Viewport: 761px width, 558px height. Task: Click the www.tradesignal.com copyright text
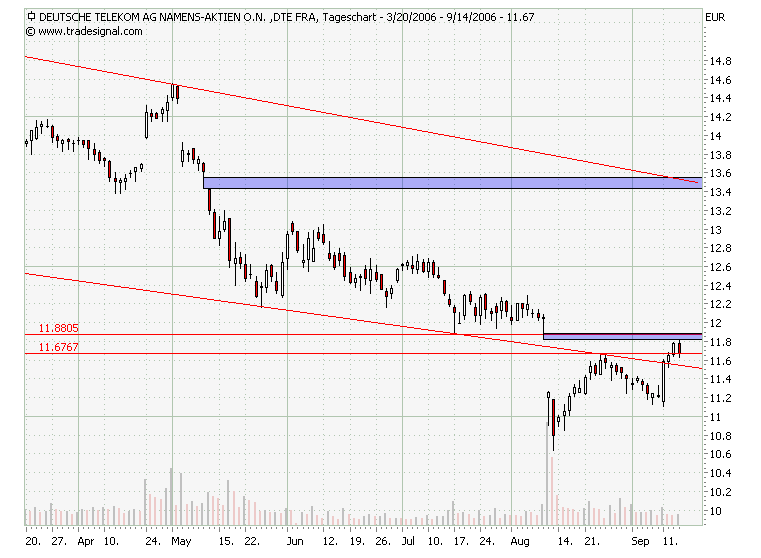pos(84,32)
